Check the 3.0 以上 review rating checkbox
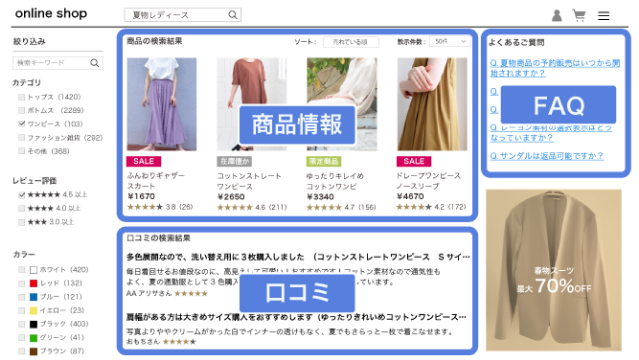This screenshot has height=360, width=639. (21, 222)
